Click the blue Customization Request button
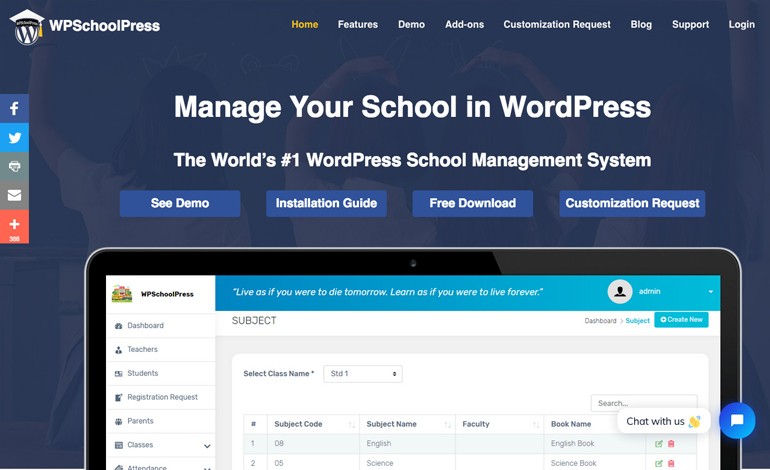The width and height of the screenshot is (770, 470). coord(632,203)
